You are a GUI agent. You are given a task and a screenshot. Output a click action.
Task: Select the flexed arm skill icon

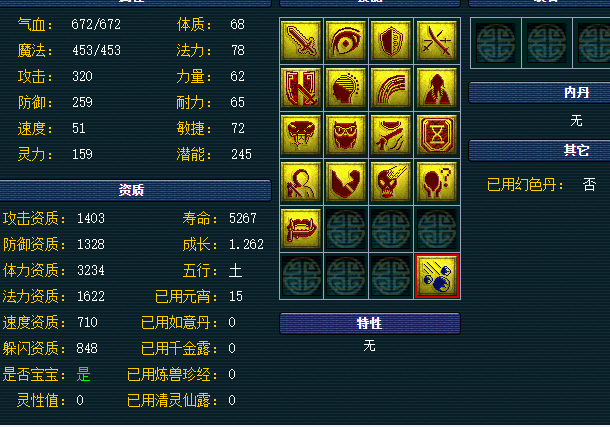click(x=345, y=182)
